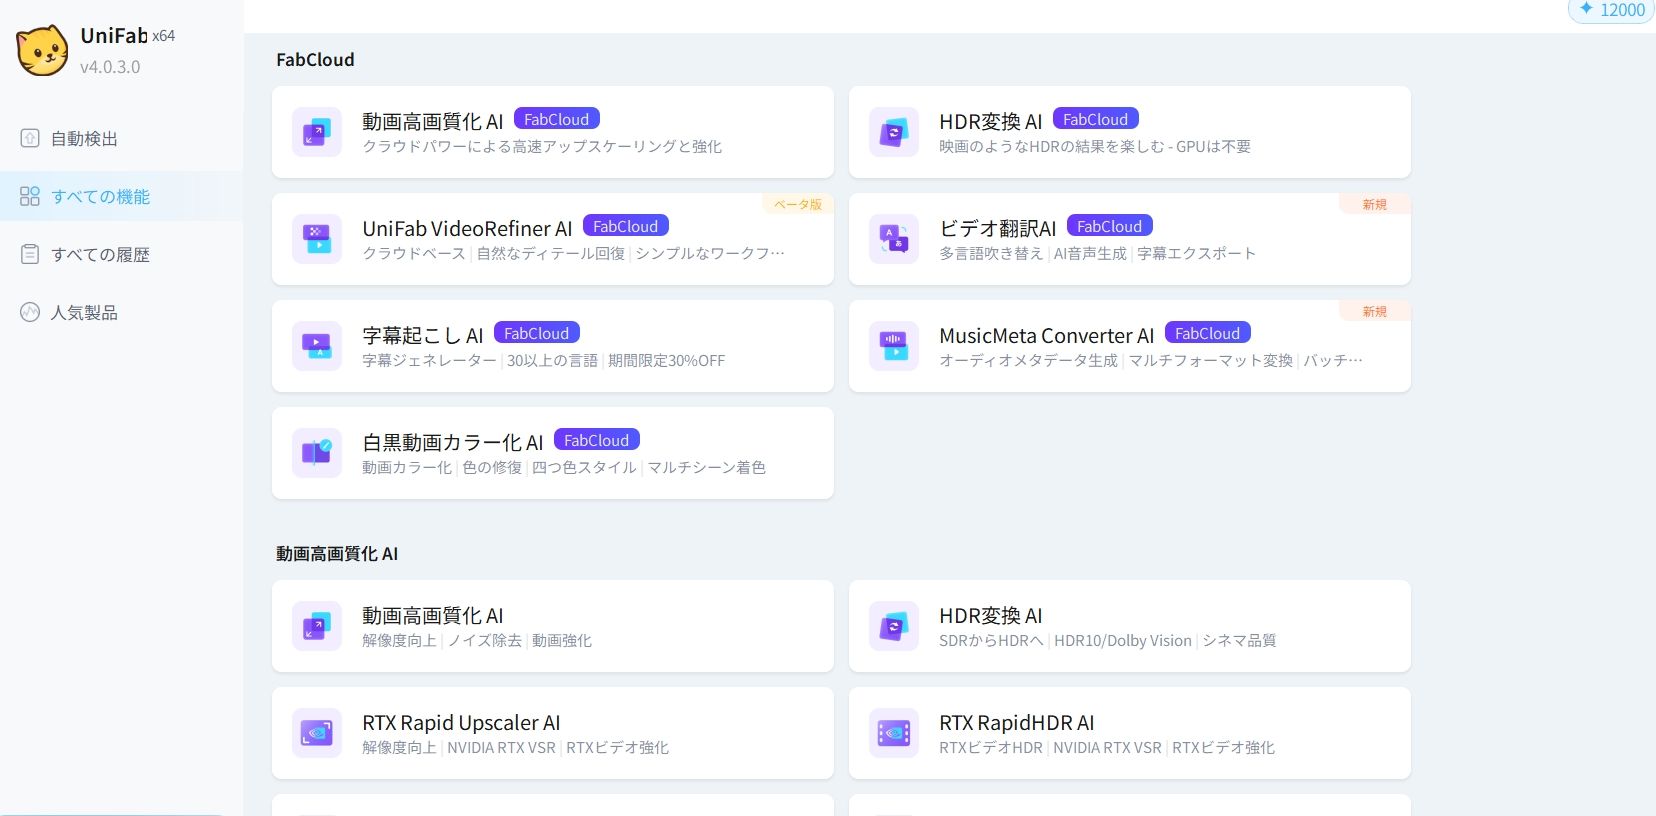Click クラウドベース text in VideoRefiner card
The width and height of the screenshot is (1656, 816).
(414, 254)
